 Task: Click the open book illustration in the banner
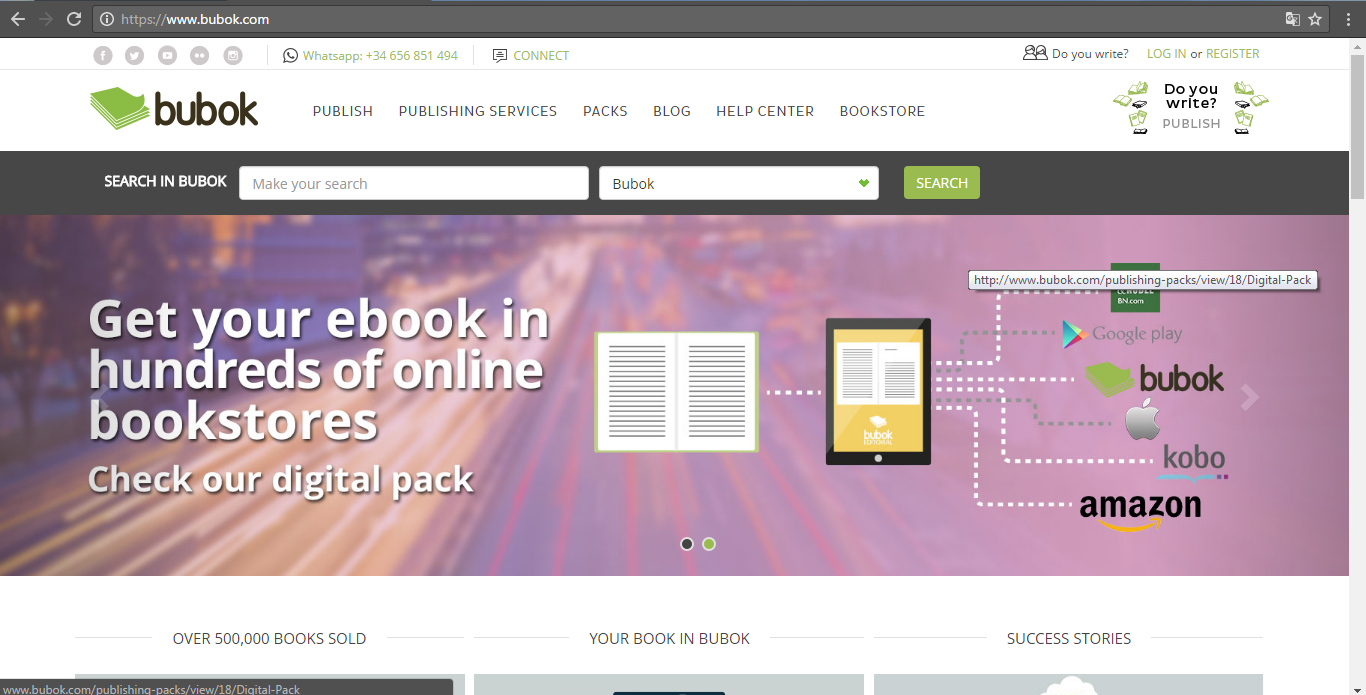677,392
